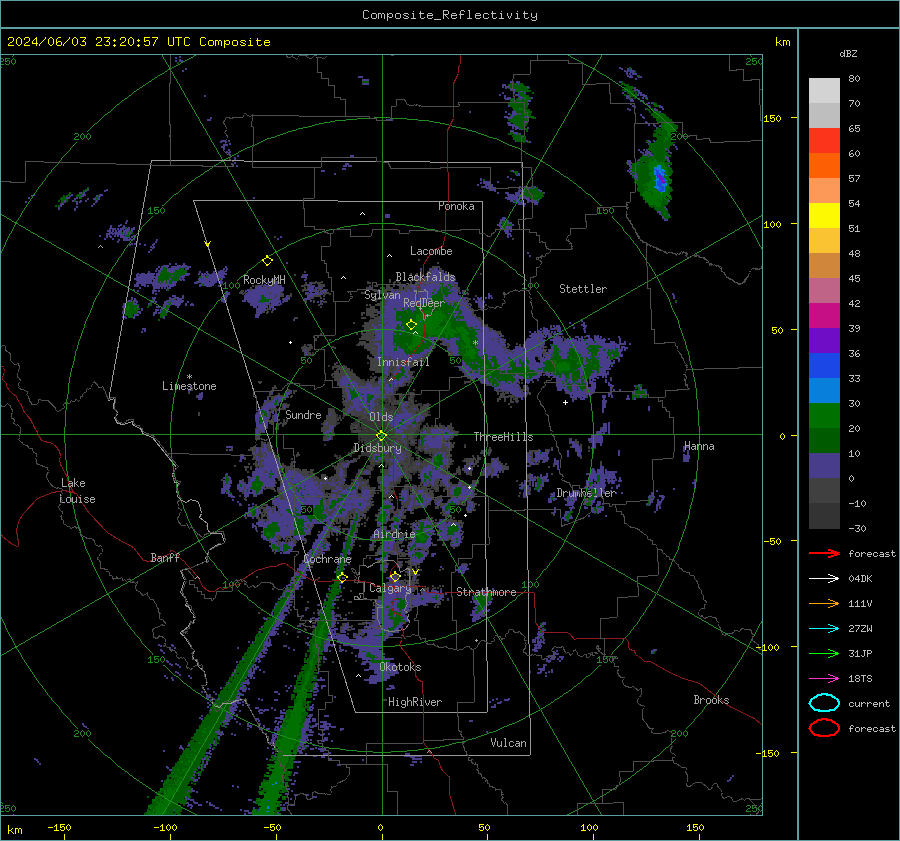900x841 pixels.
Task: Select the HighRiver label
Action: (415, 702)
